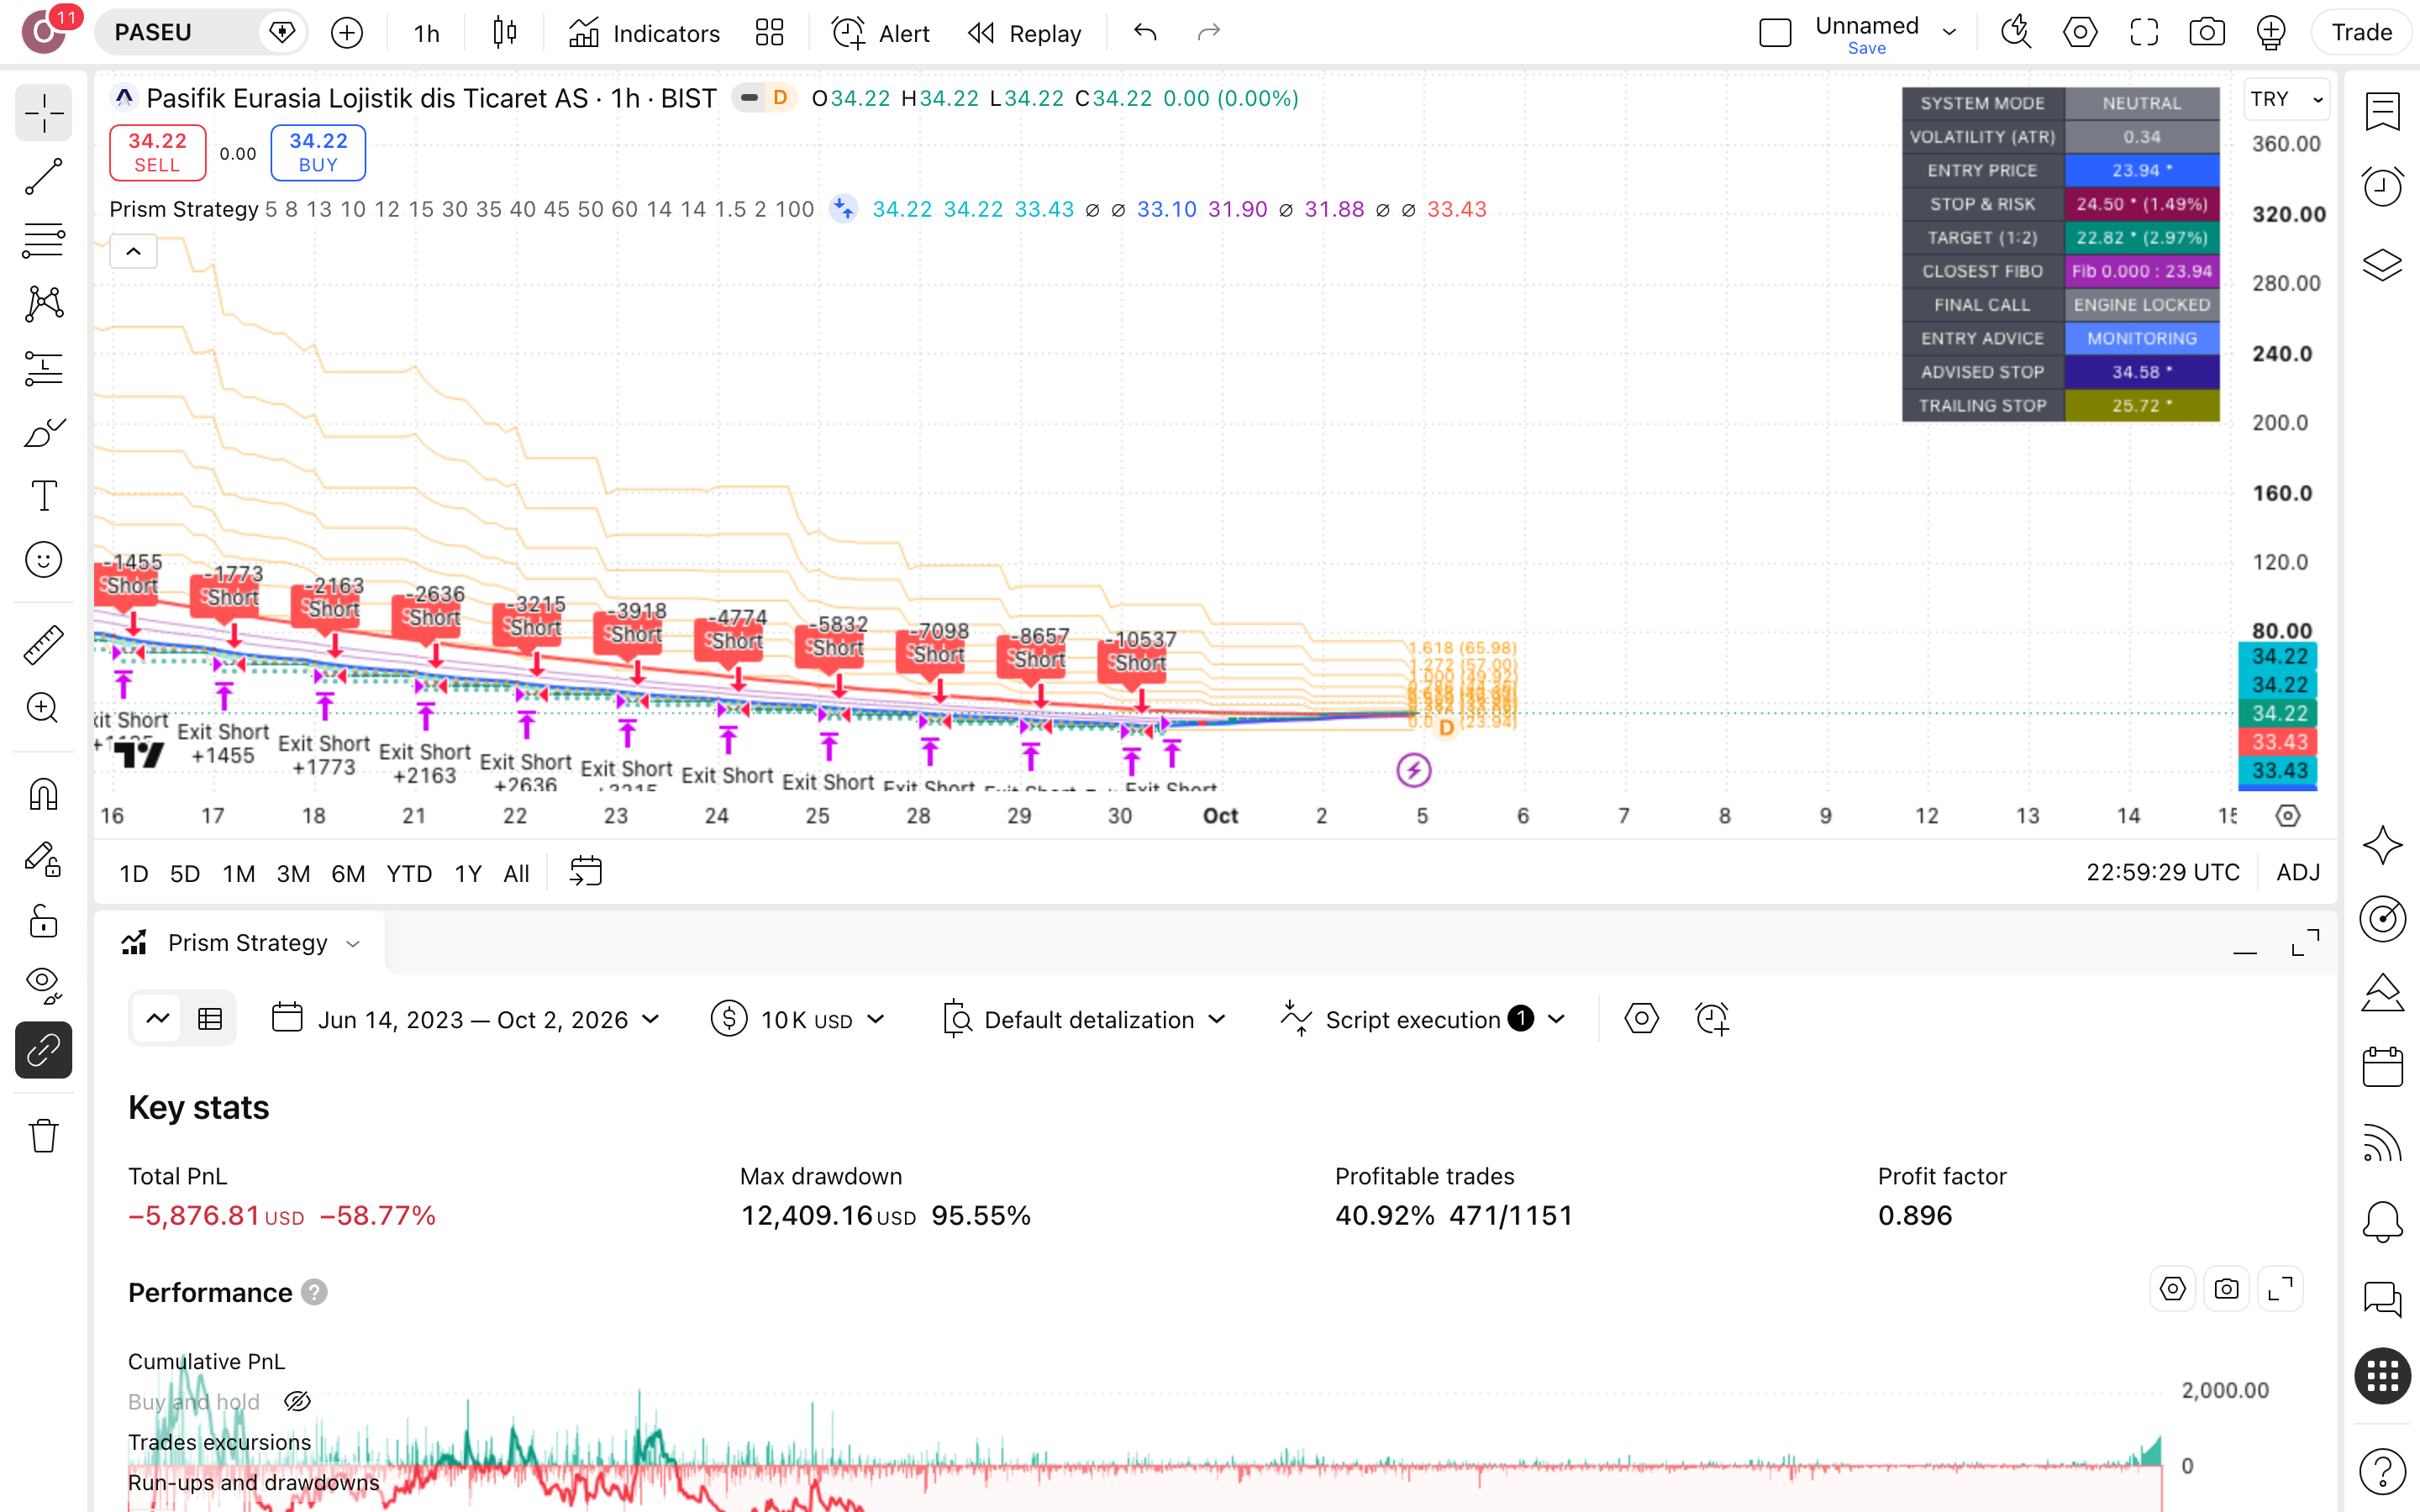Undo the last chart action
This screenshot has height=1512, width=2420.
[1145, 33]
